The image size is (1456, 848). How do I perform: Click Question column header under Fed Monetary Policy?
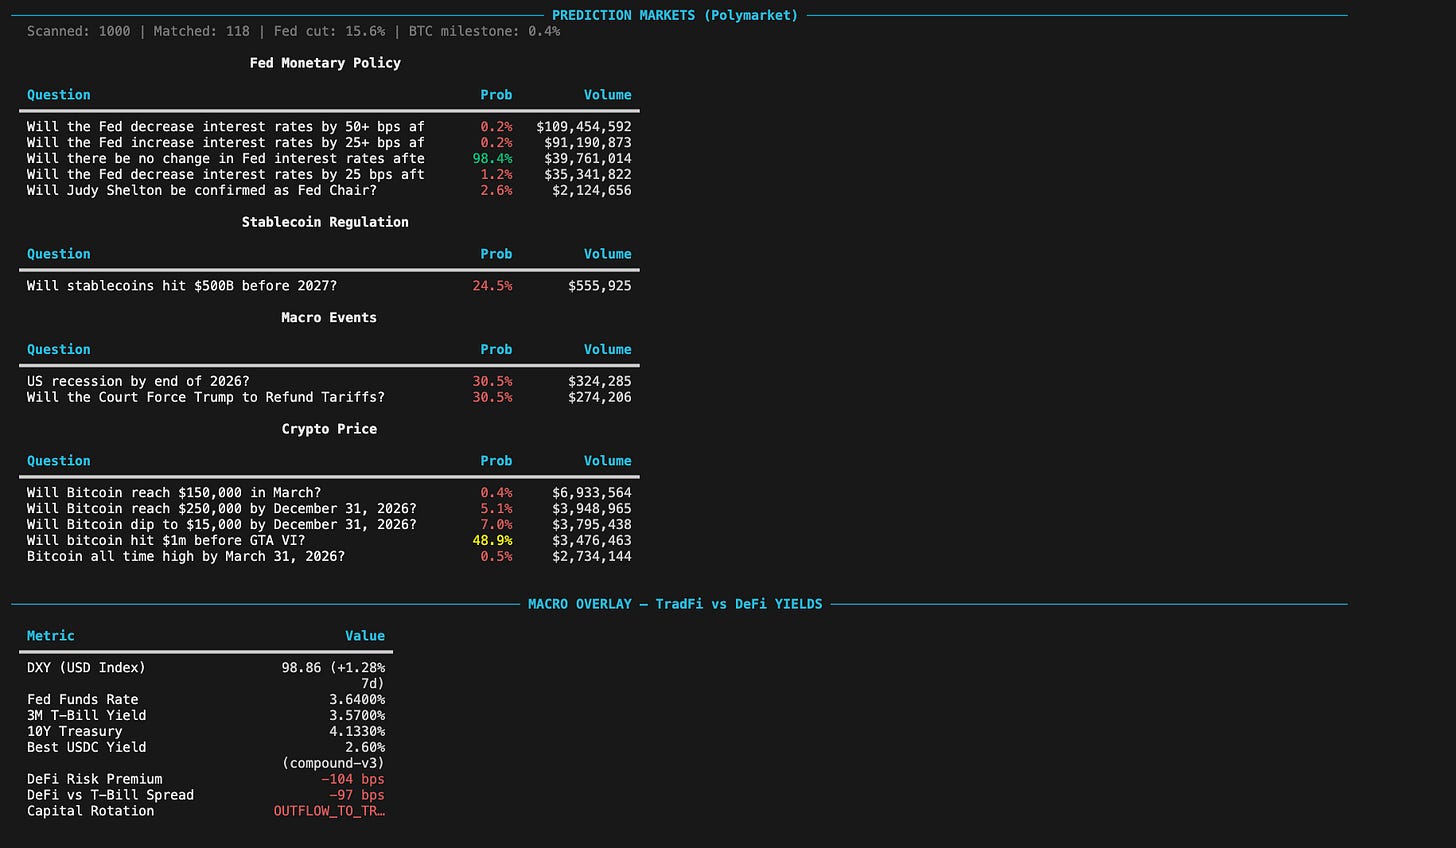[58, 95]
